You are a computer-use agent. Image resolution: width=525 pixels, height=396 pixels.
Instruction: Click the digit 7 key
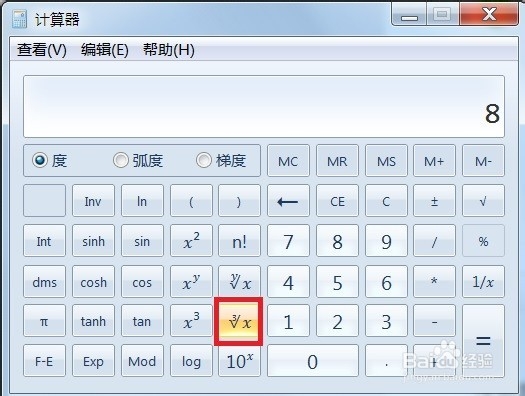[288, 240]
